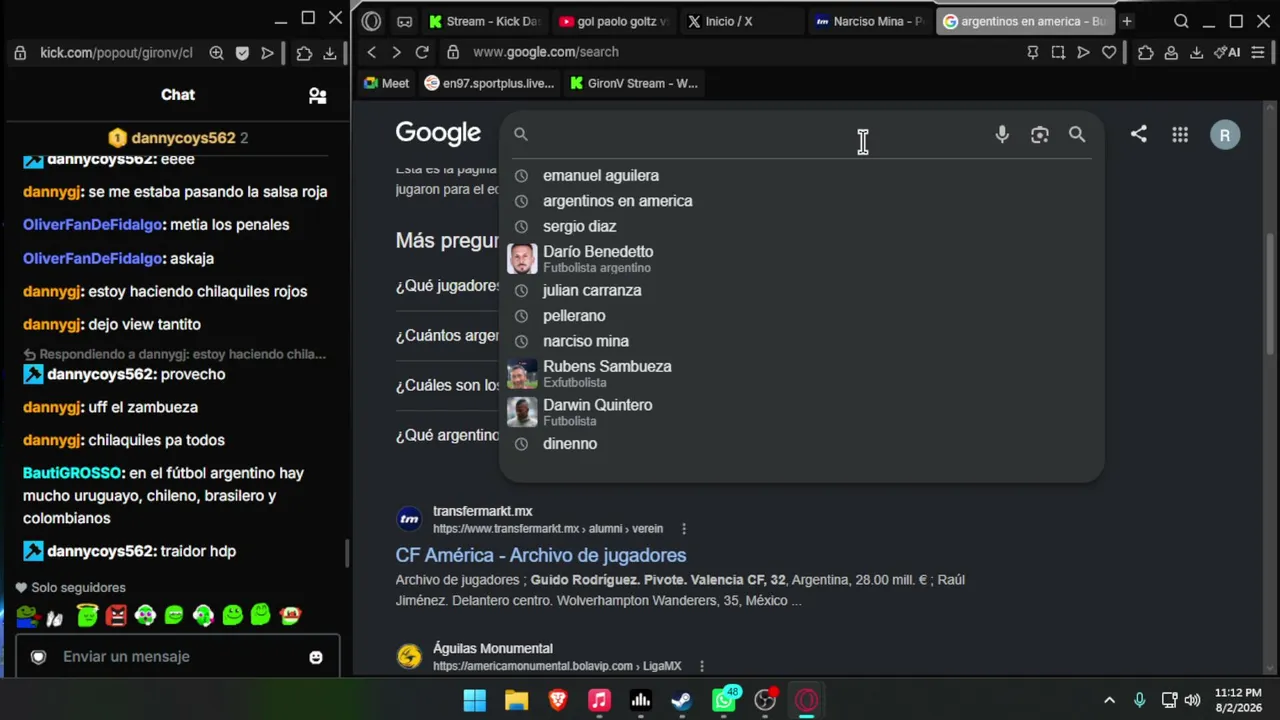This screenshot has width=1280, height=720.
Task: Click the emoji picker in chat message box
Action: click(316, 657)
